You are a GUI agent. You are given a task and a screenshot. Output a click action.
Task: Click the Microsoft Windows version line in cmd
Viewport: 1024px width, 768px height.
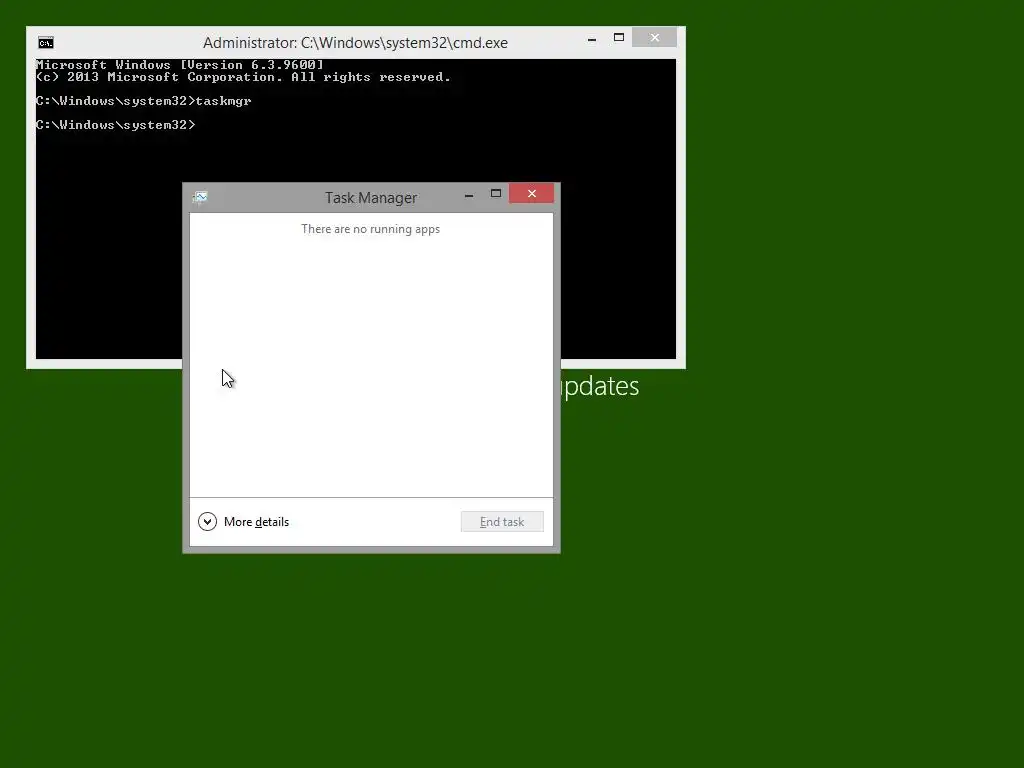(x=180, y=65)
